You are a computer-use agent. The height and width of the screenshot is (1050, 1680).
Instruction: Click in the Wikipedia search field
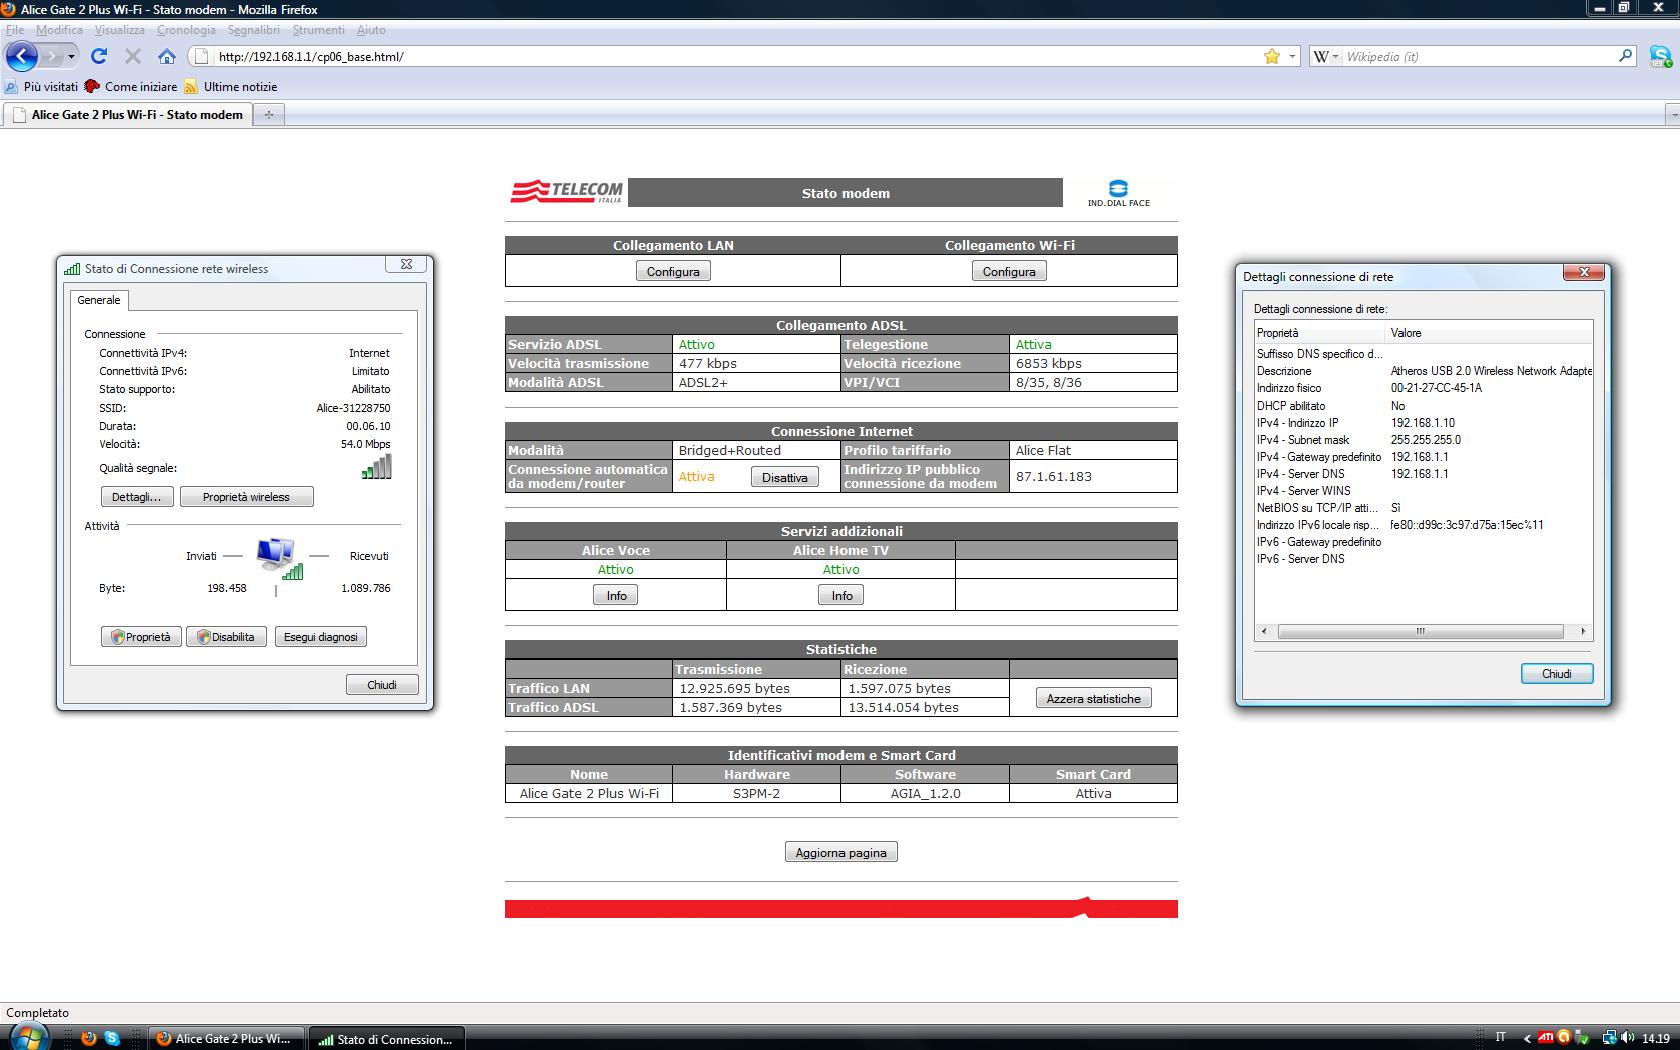click(x=1478, y=57)
